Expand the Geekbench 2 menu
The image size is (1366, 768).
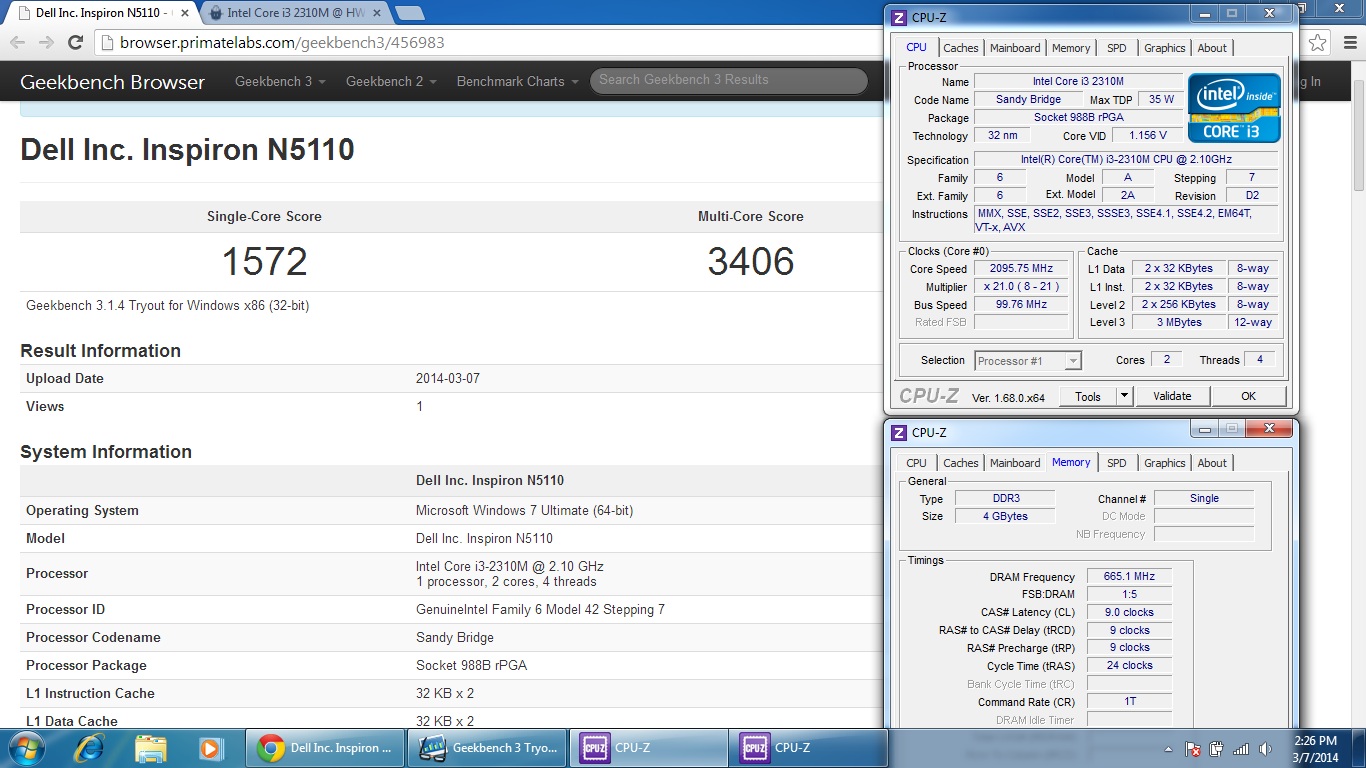pyautogui.click(x=391, y=82)
